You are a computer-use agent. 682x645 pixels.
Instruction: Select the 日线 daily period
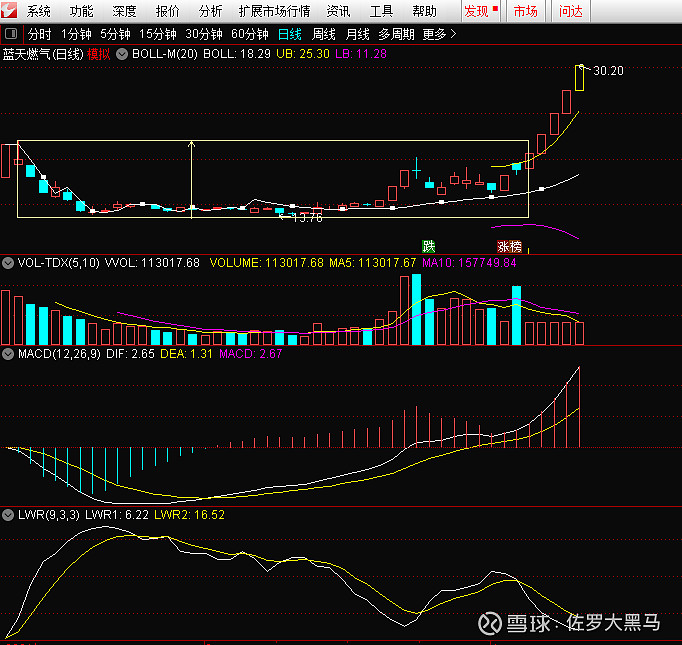[290, 34]
